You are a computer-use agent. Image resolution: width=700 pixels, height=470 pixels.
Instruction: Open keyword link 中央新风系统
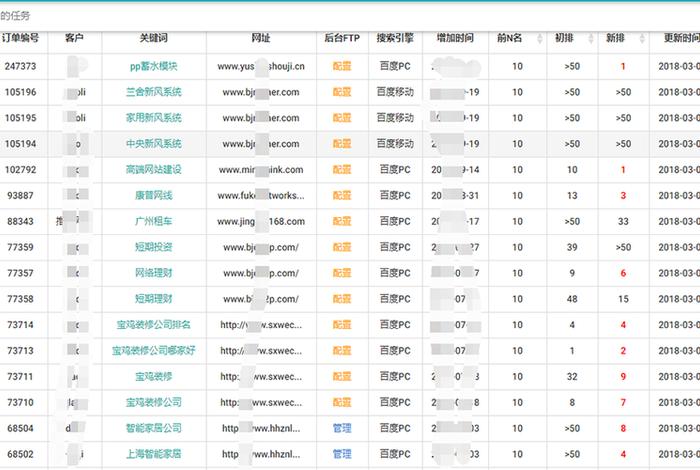pyautogui.click(x=154, y=144)
